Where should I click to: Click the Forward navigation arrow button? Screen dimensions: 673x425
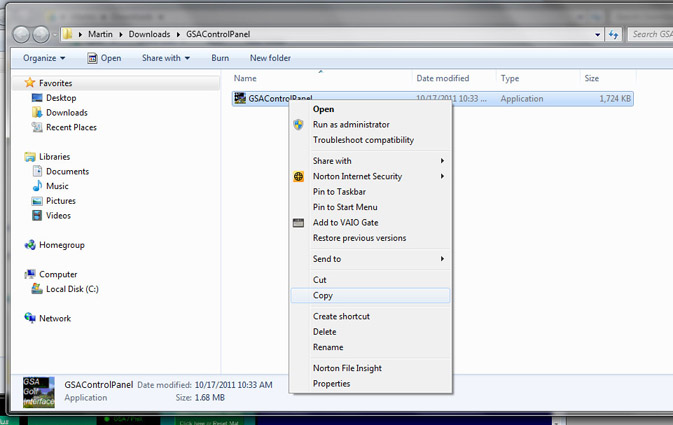[41, 34]
